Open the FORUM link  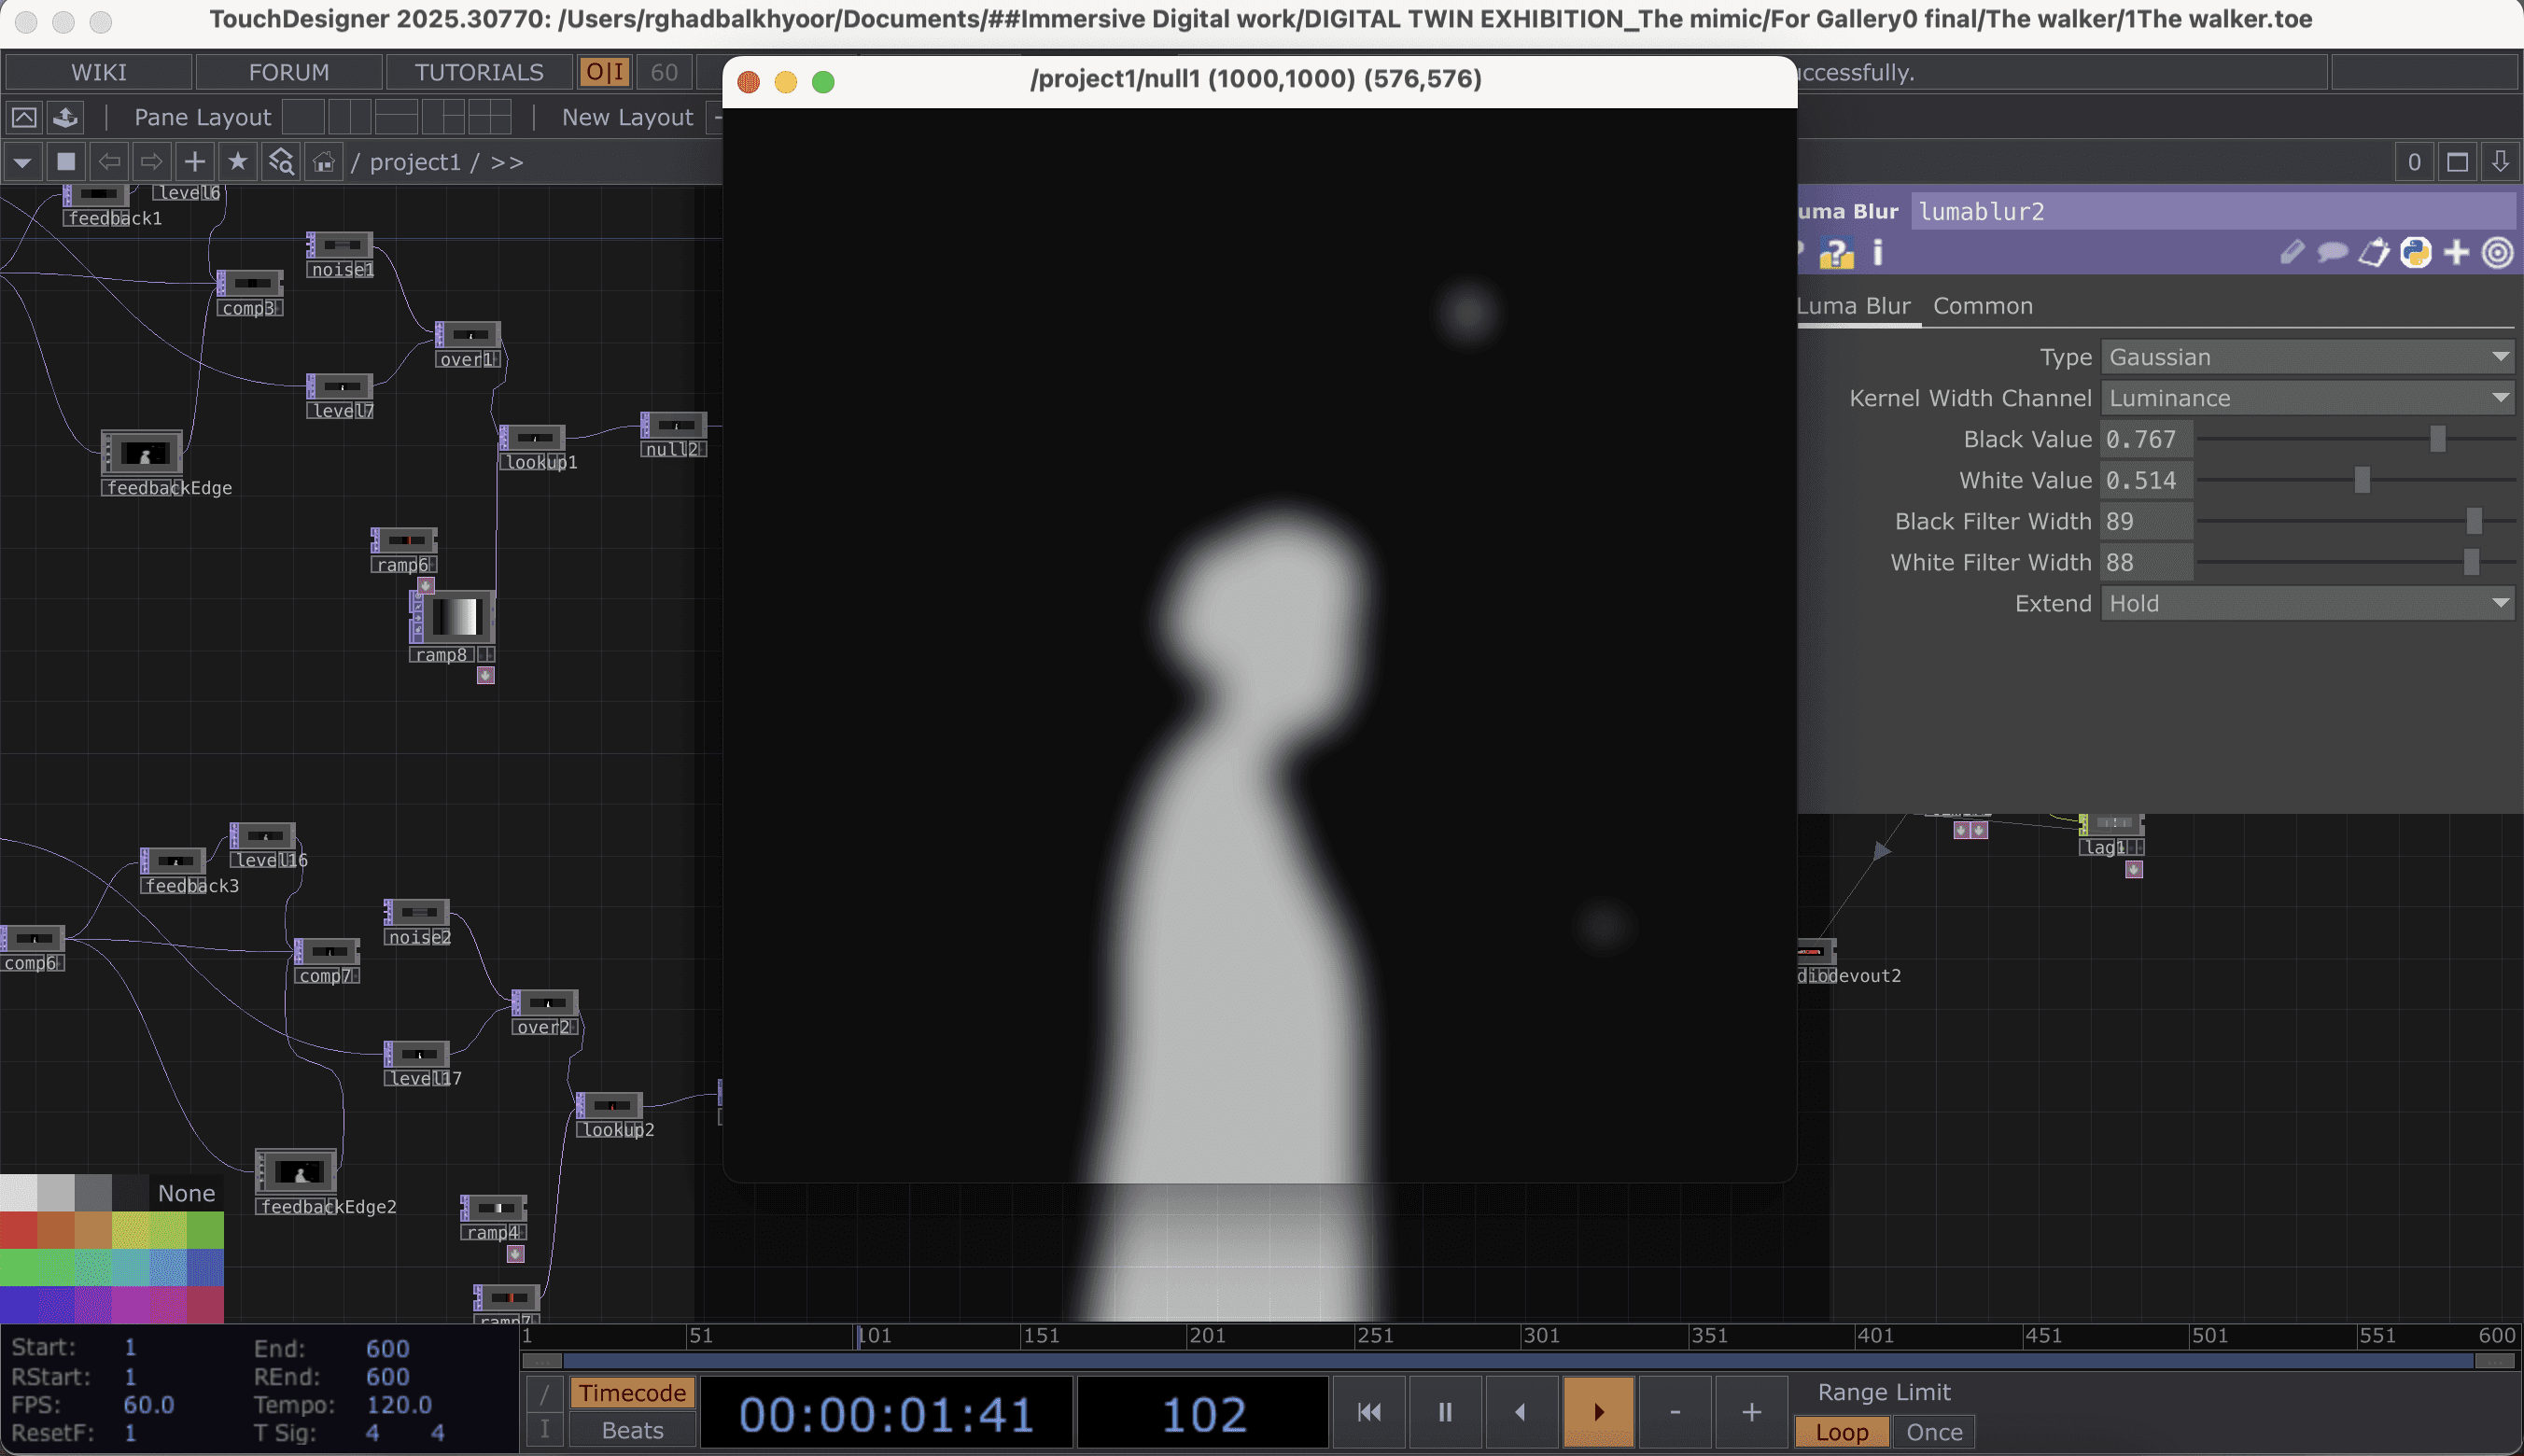point(288,72)
